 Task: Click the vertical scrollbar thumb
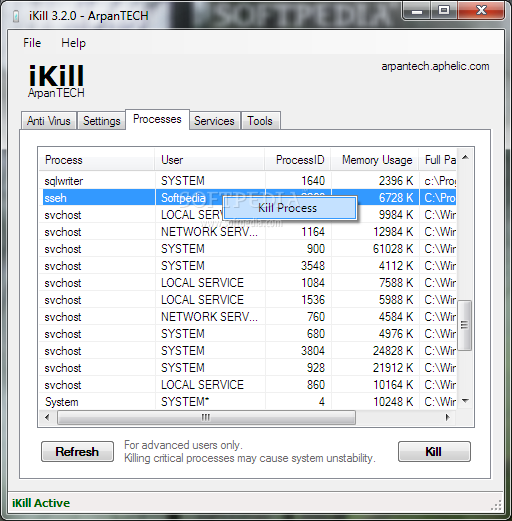465,325
